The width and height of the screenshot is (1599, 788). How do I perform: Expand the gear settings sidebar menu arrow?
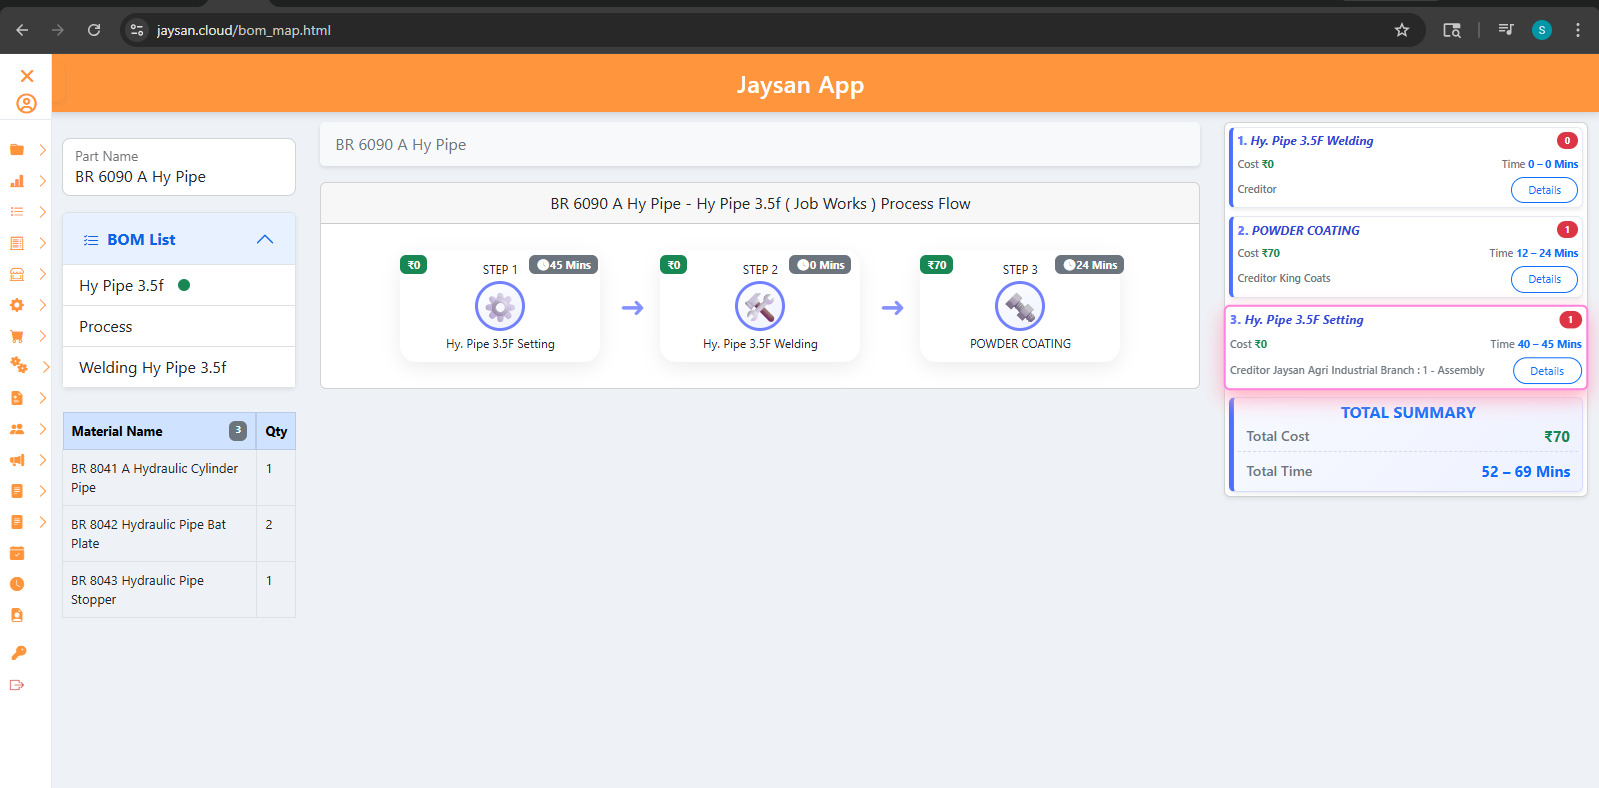coord(43,305)
